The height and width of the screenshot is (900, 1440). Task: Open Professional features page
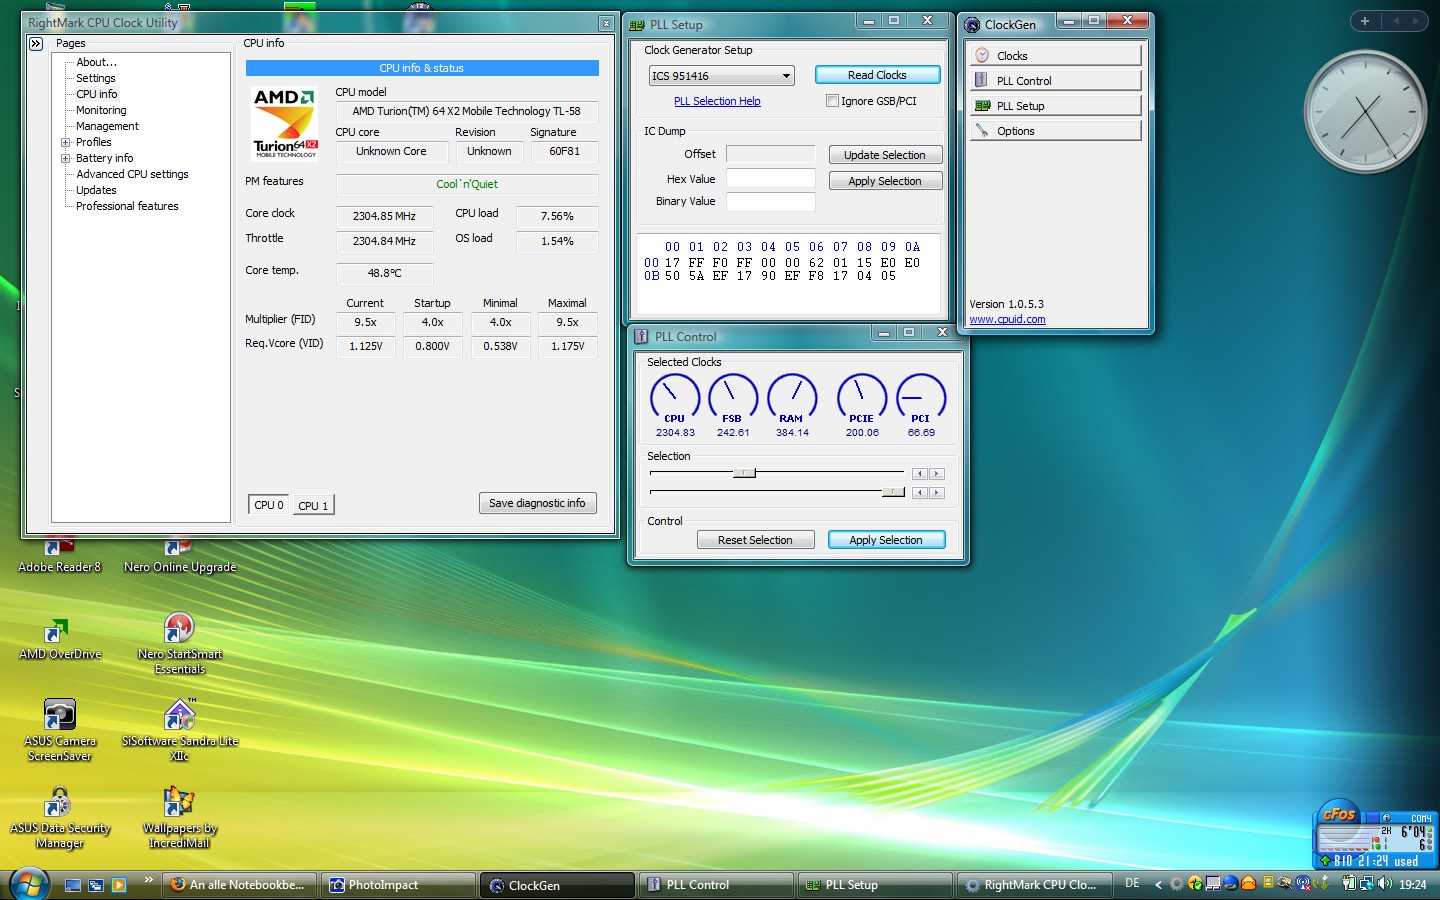coord(127,206)
